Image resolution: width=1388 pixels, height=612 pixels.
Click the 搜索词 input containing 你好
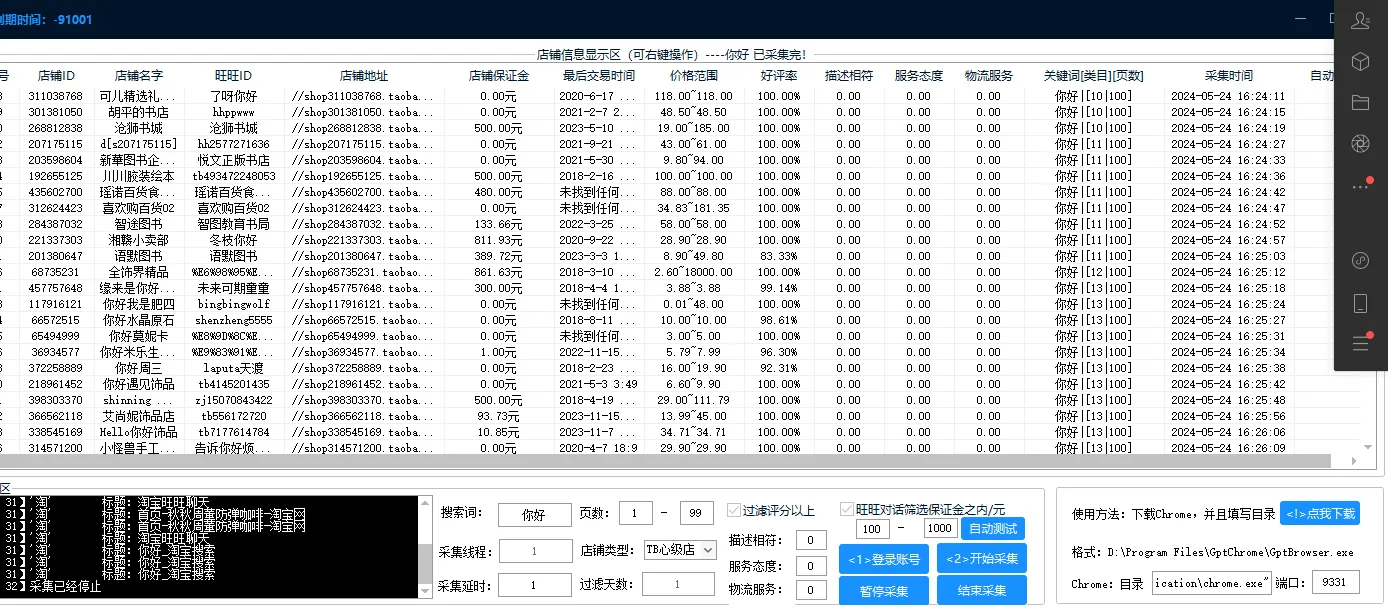tap(534, 514)
